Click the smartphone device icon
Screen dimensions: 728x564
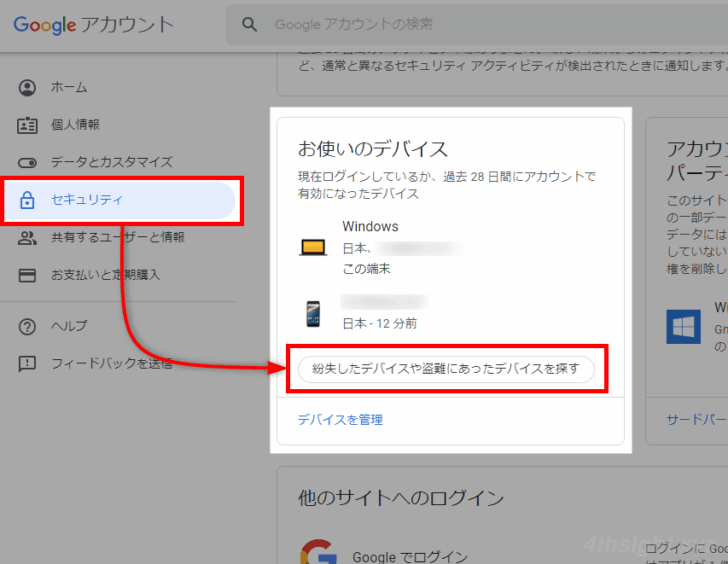[x=313, y=313]
